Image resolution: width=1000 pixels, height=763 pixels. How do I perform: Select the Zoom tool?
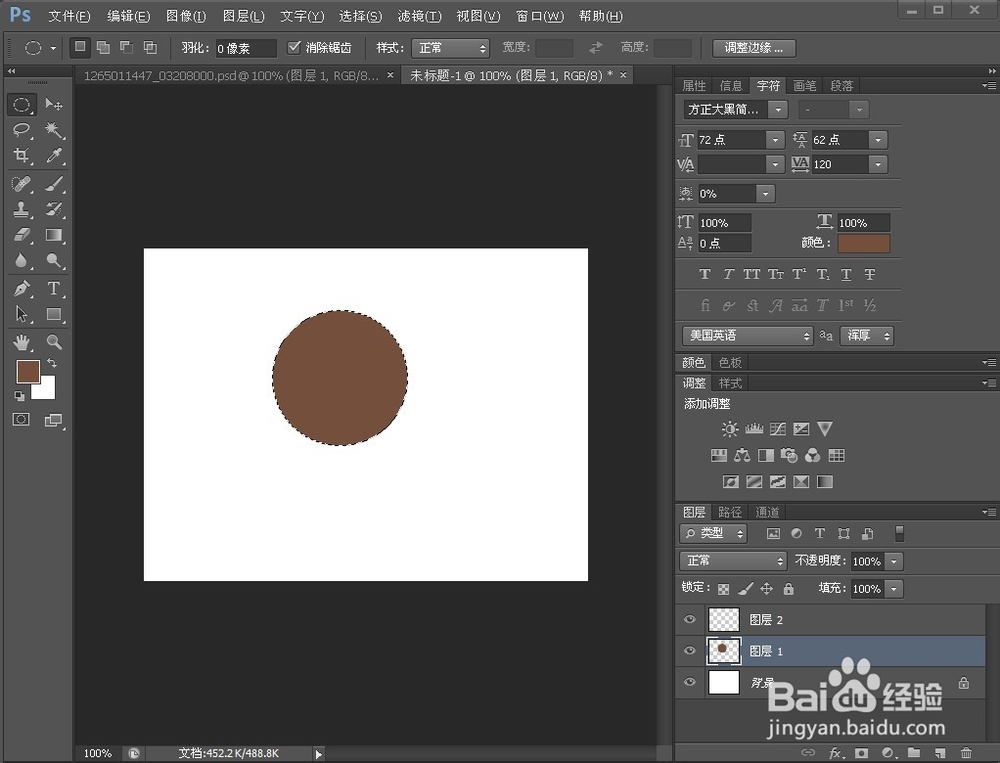(54, 342)
